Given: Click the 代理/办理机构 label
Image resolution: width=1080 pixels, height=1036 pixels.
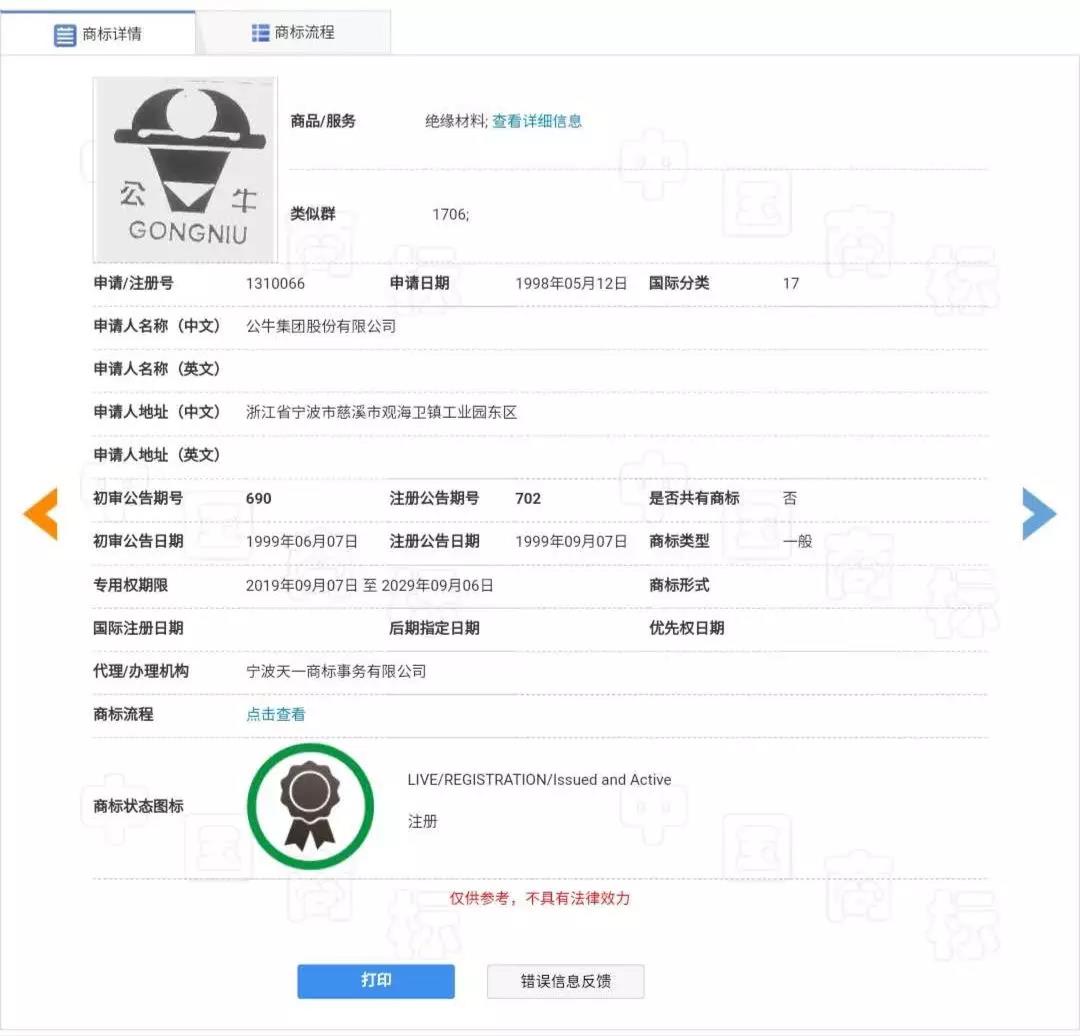Looking at the screenshot, I should click(141, 671).
